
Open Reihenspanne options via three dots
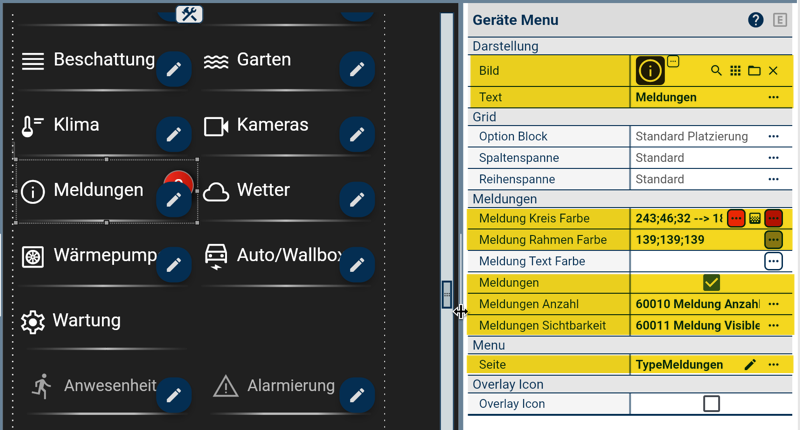click(x=773, y=180)
